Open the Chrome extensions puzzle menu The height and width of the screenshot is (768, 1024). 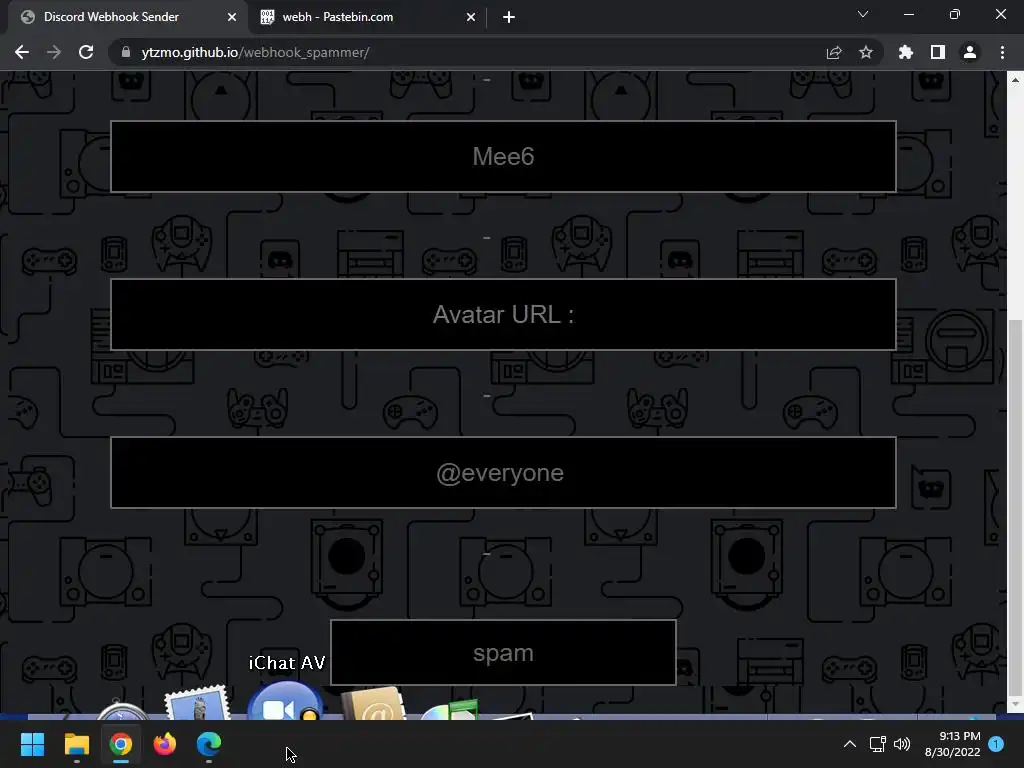(x=905, y=52)
